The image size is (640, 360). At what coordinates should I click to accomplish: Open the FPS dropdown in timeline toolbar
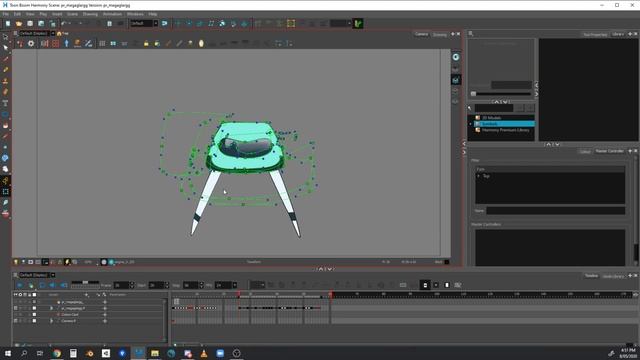(x=235, y=285)
